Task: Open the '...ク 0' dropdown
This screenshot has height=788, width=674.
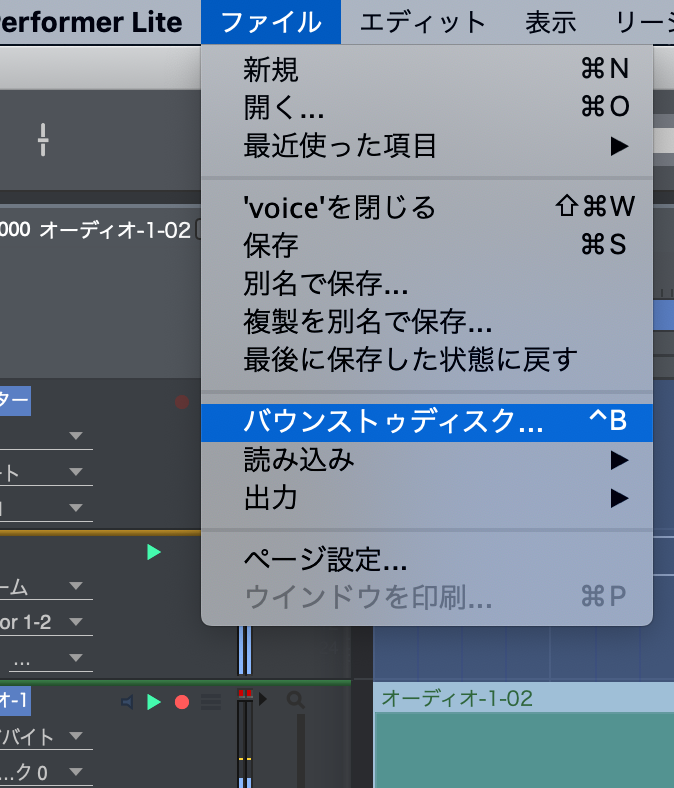Action: point(46,772)
